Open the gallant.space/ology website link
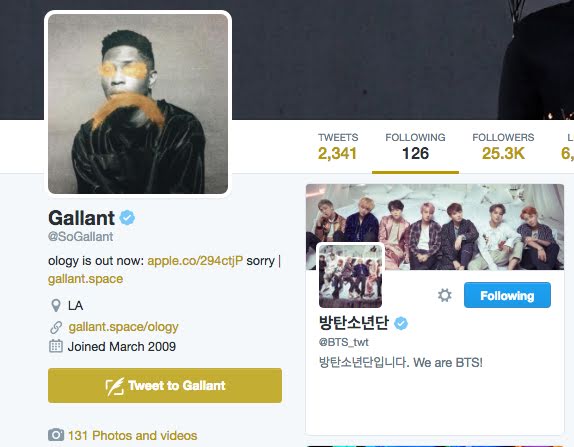This screenshot has height=447, width=574. coord(123,327)
